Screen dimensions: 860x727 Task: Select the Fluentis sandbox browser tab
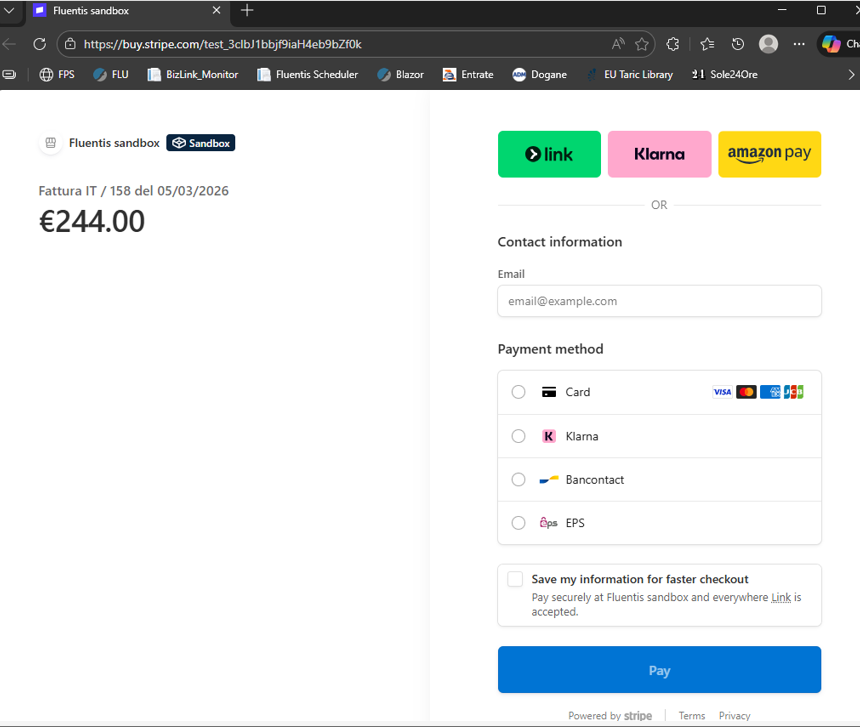click(127, 10)
